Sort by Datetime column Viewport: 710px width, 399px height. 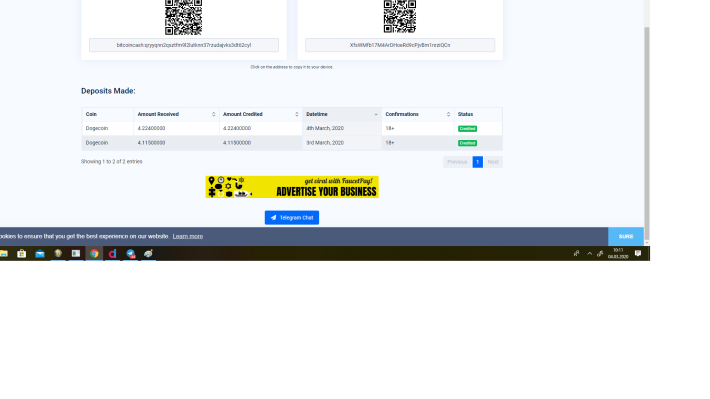click(342, 114)
